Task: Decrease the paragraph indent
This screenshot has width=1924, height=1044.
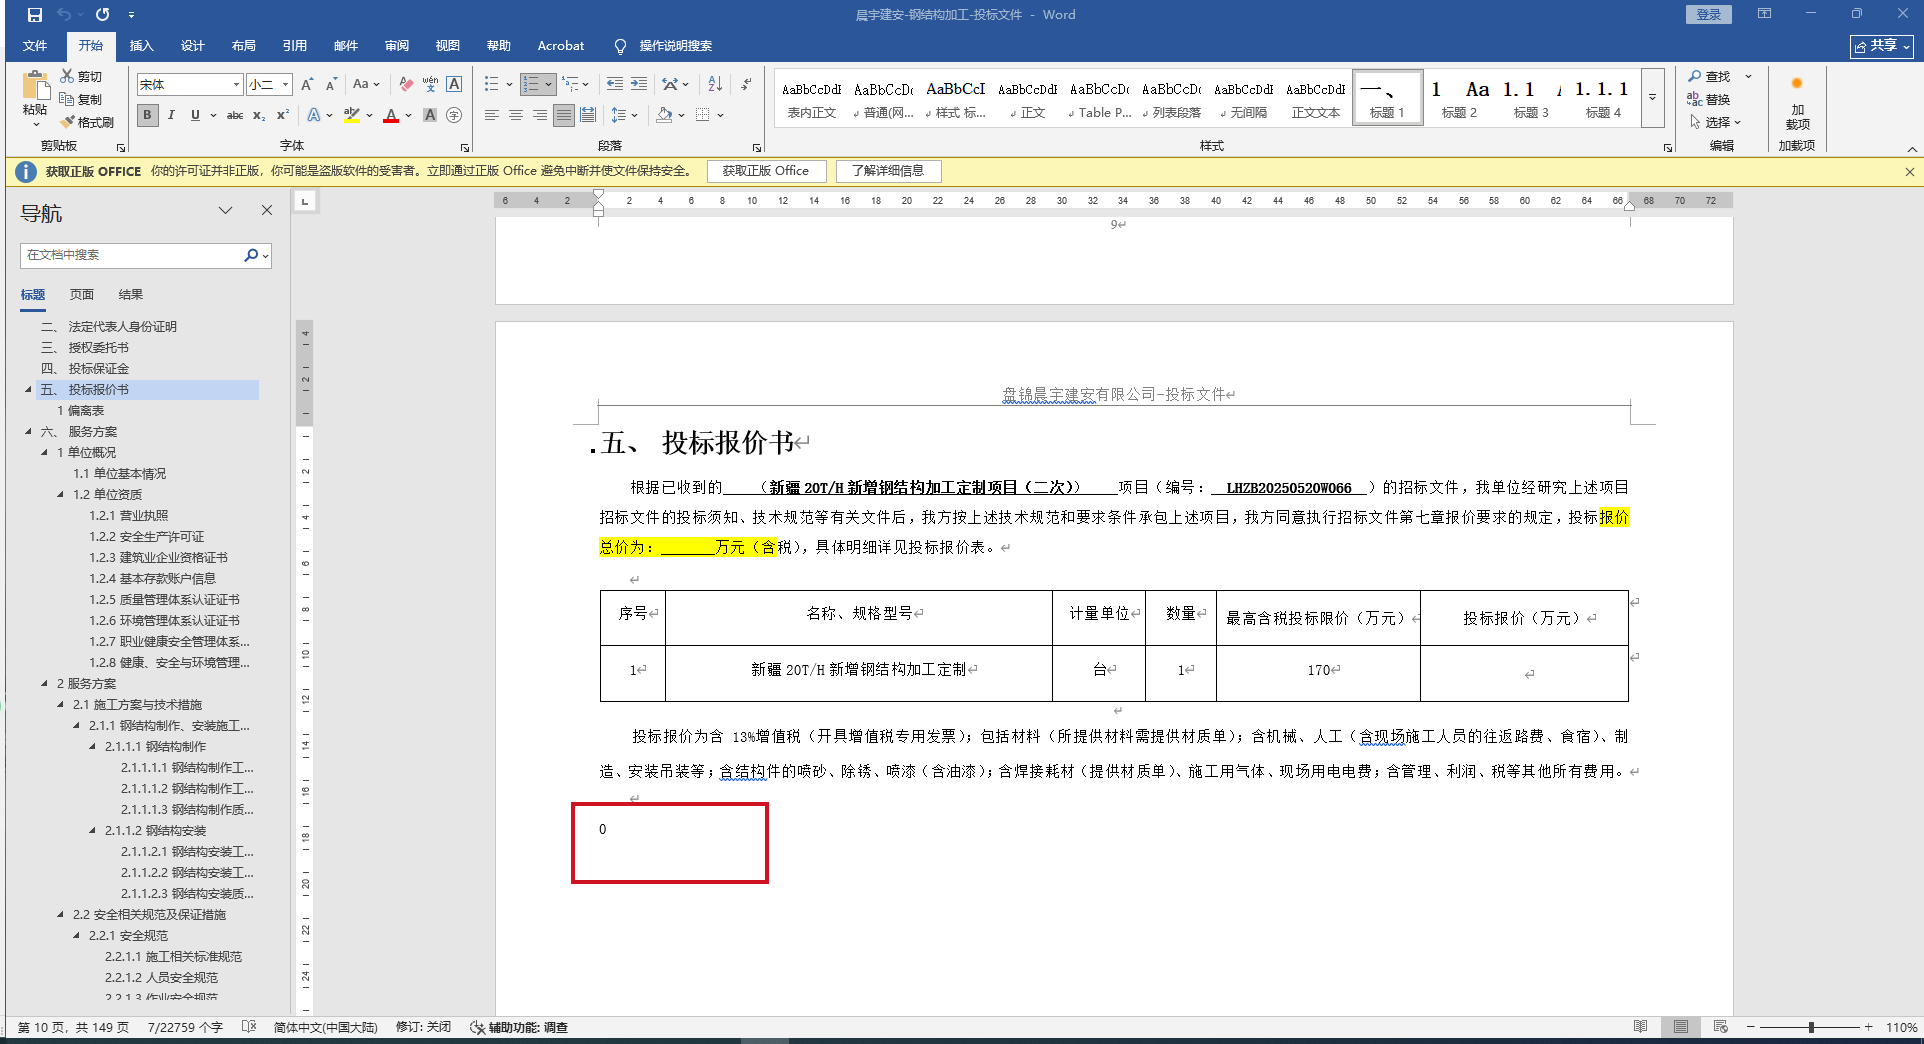Action: click(615, 85)
